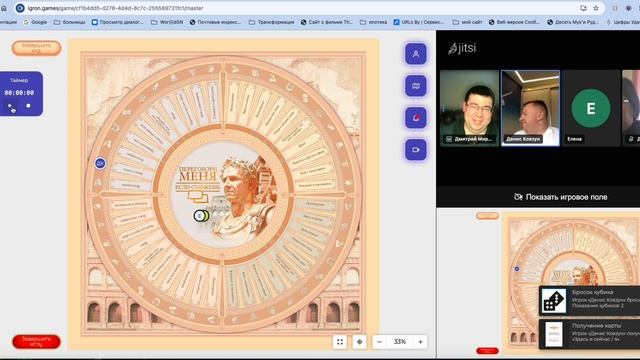Click the dice tokens in board center

pyautogui.click(x=201, y=216)
